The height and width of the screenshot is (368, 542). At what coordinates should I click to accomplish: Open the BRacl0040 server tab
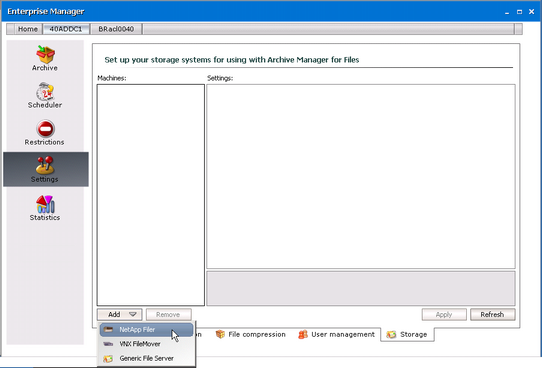(x=116, y=29)
